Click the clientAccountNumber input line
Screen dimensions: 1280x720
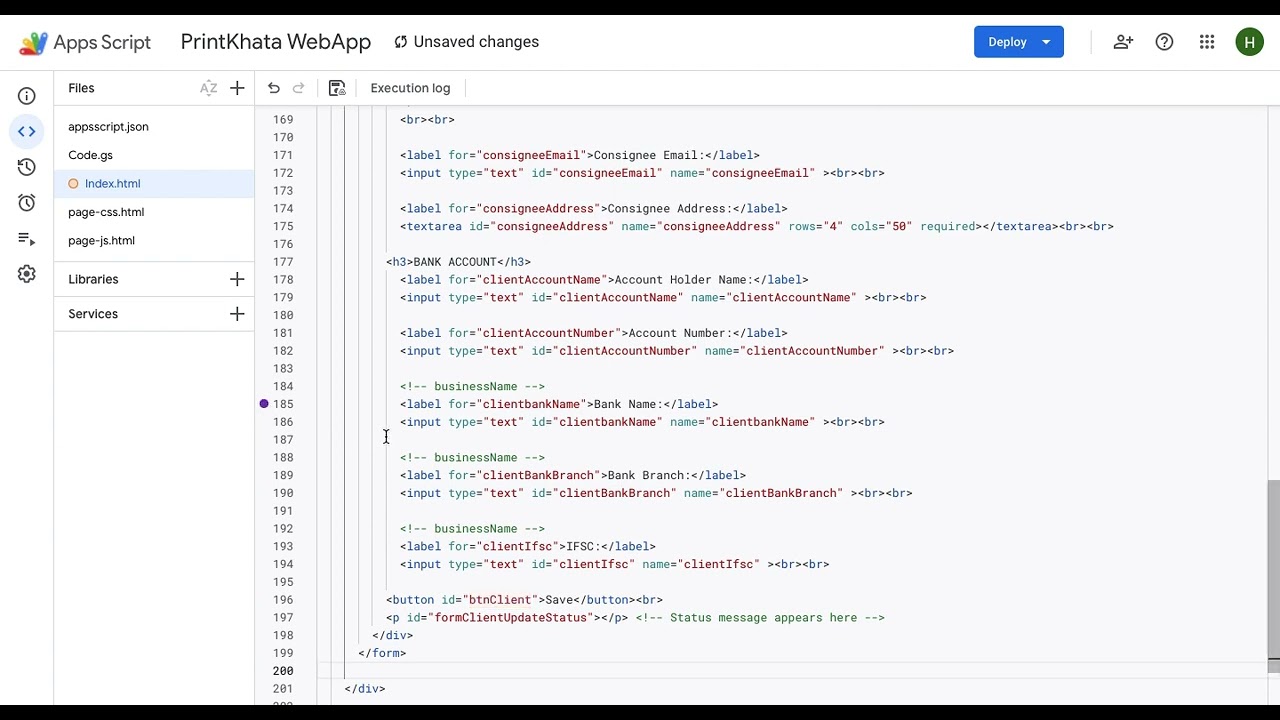pyautogui.click(x=677, y=351)
